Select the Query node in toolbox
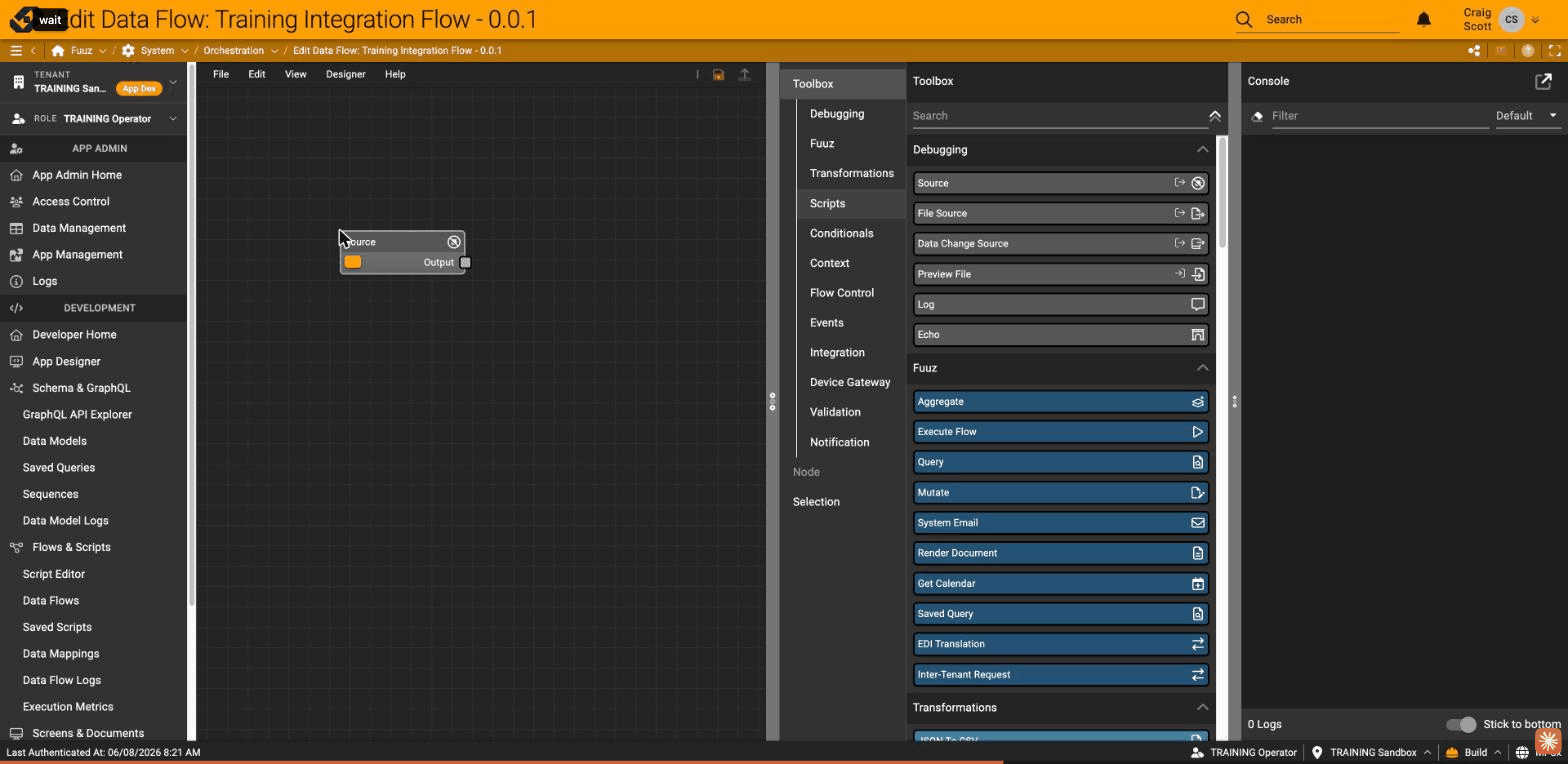 pyautogui.click(x=1060, y=462)
